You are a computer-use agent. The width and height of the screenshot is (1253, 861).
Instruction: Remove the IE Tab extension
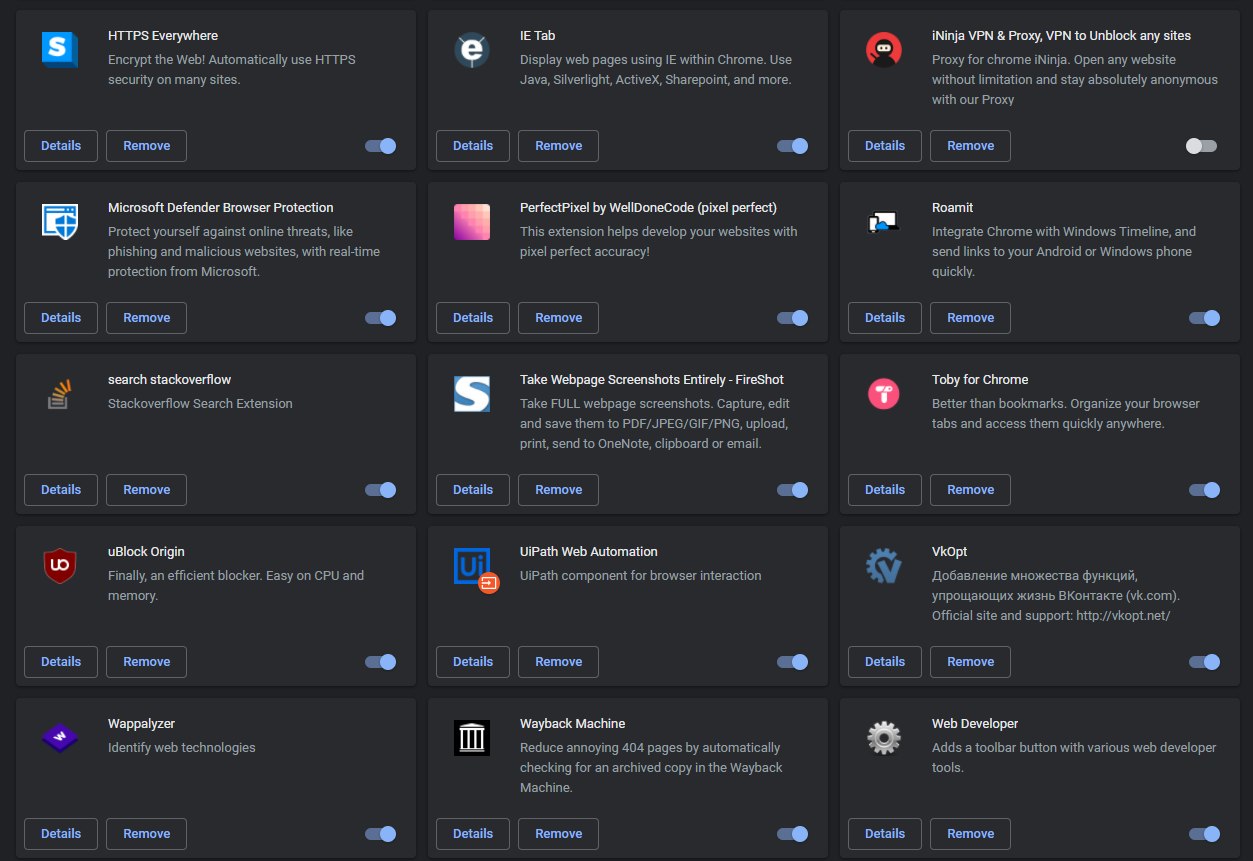click(x=558, y=146)
